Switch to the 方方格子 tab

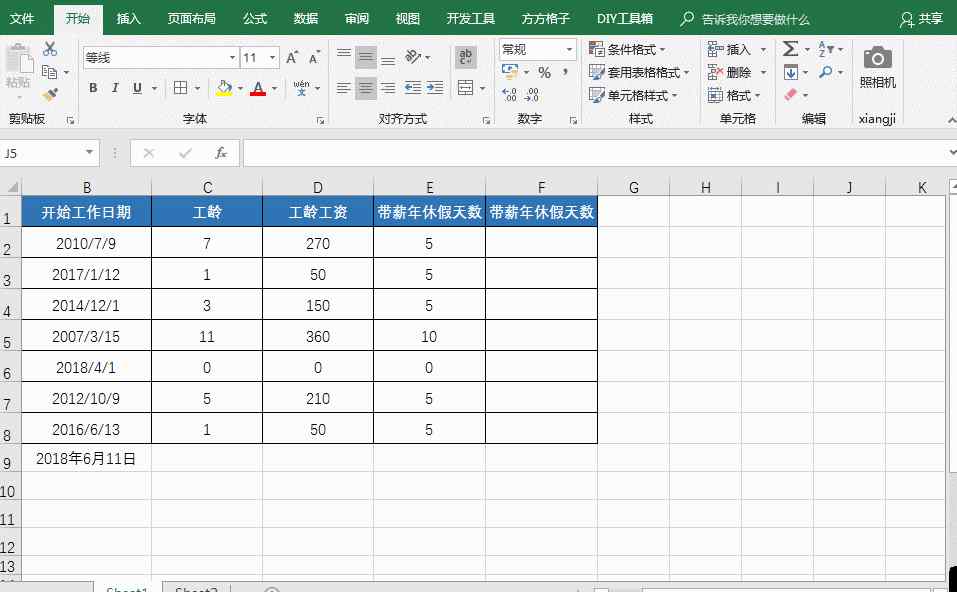546,18
